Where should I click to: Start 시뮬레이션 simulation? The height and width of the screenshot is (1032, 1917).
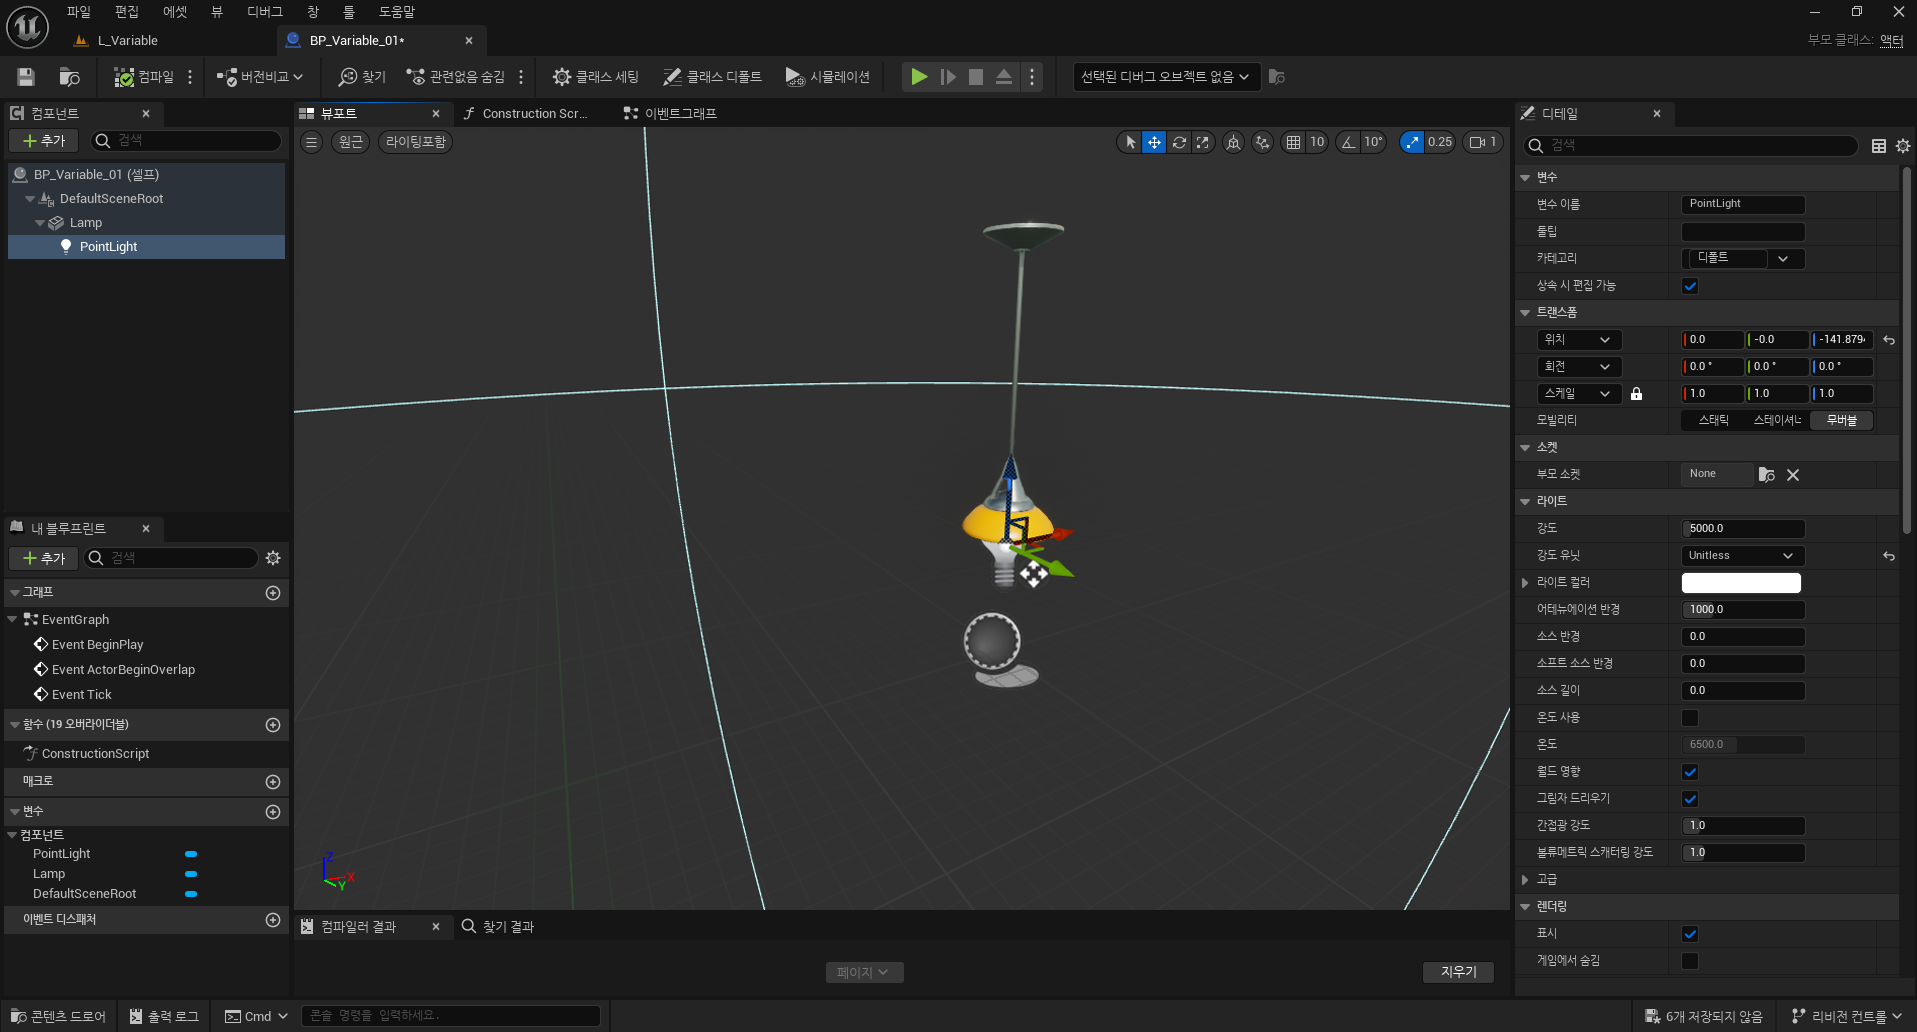(828, 77)
